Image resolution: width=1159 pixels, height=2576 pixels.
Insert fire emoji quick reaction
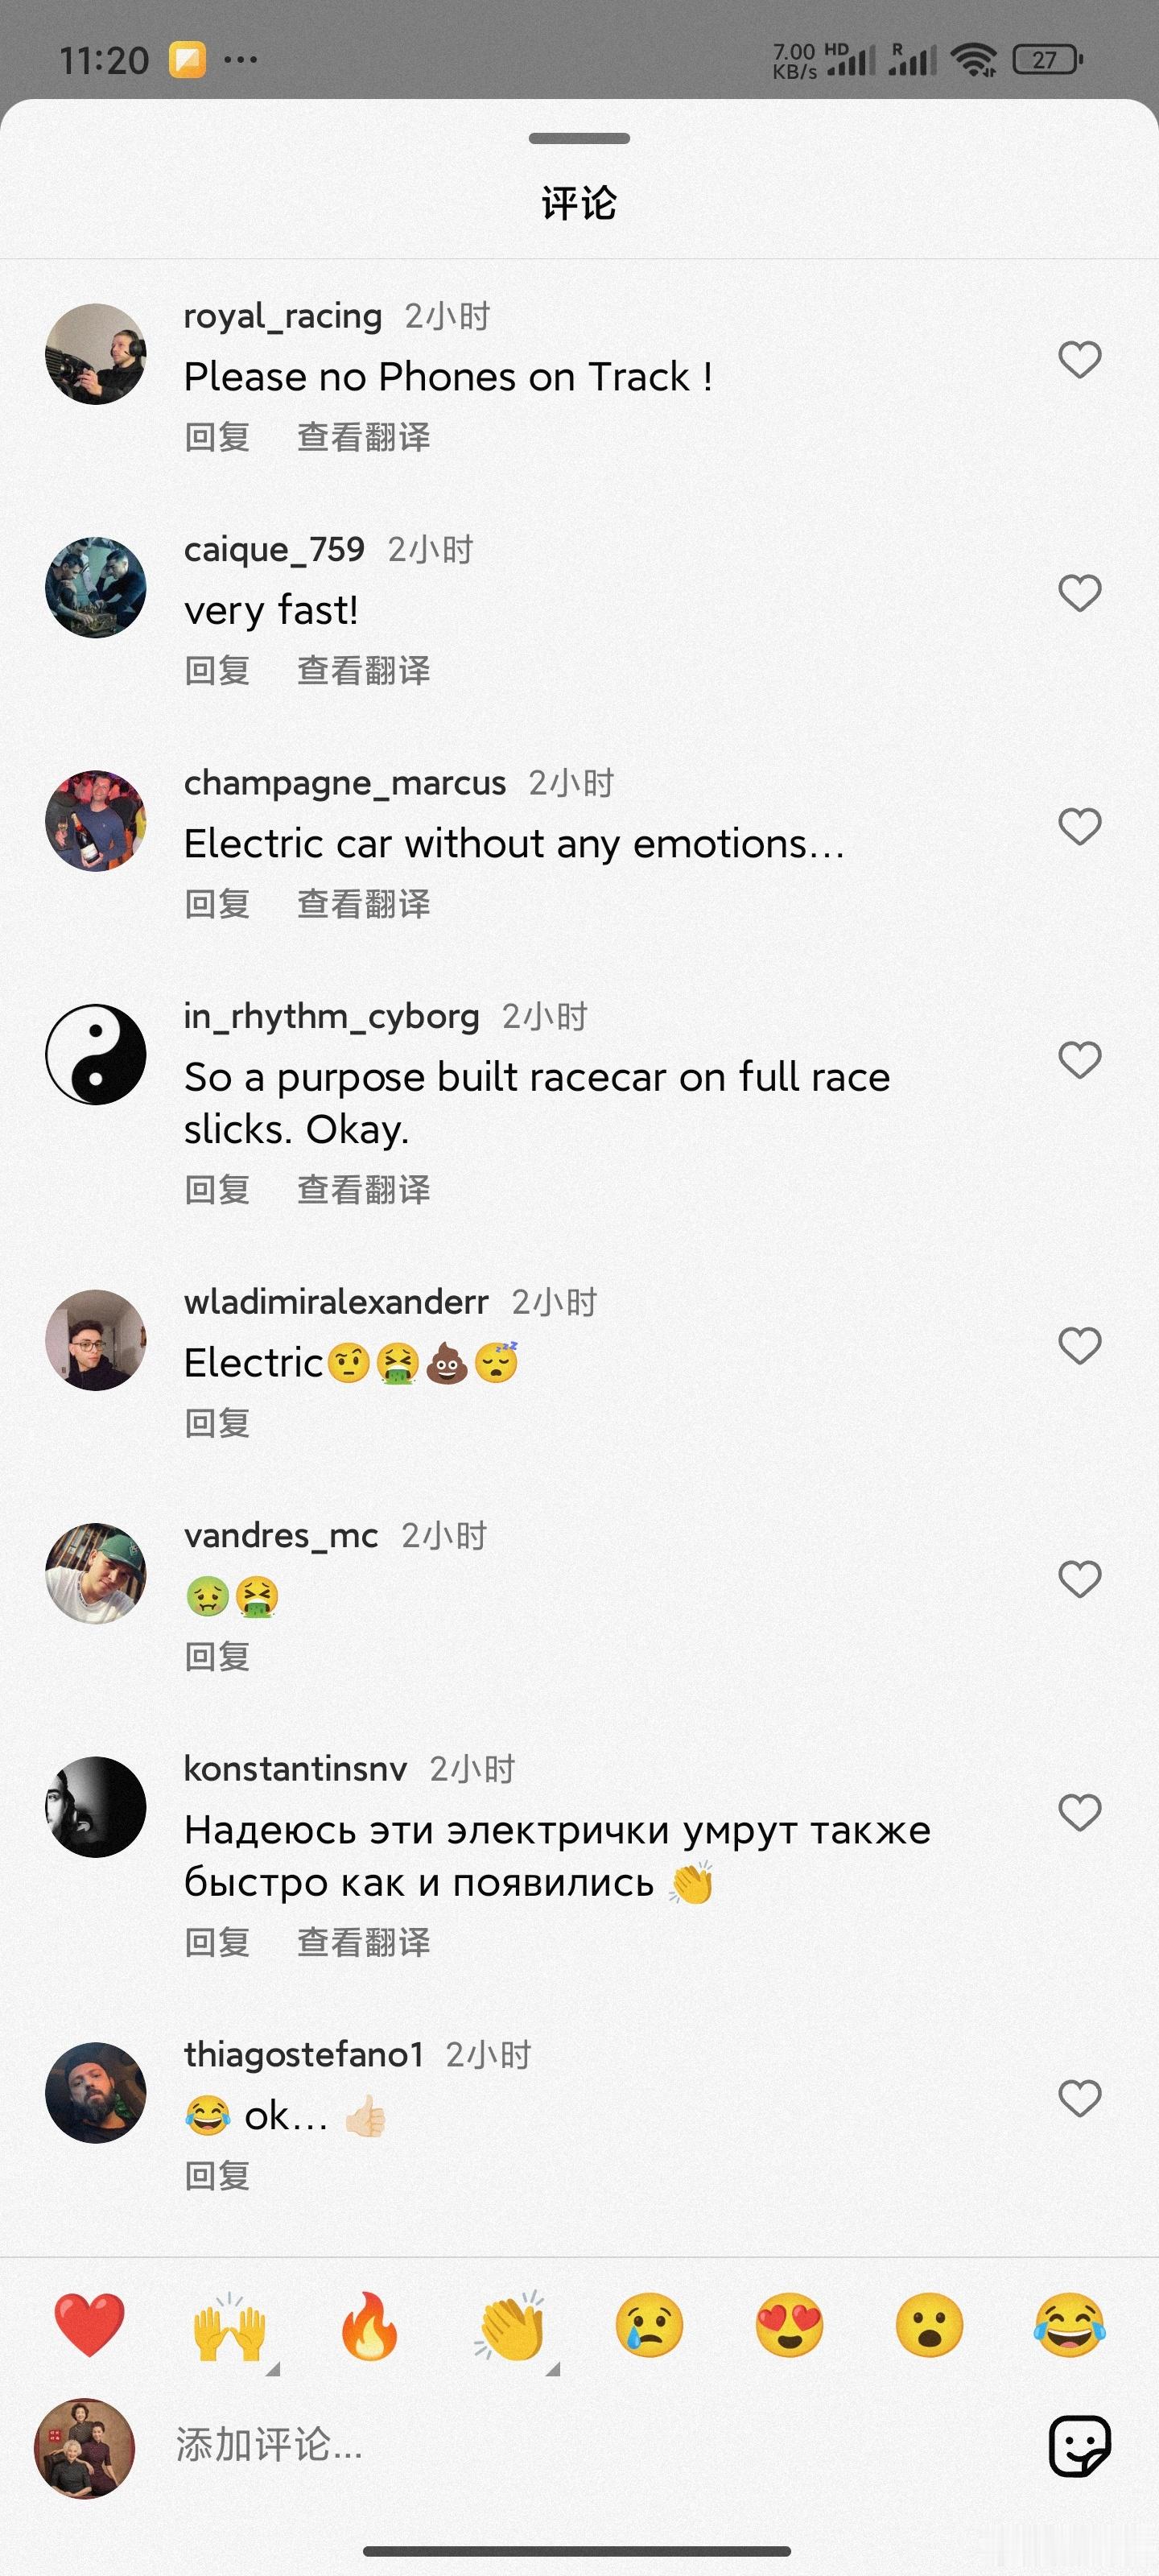click(369, 2326)
